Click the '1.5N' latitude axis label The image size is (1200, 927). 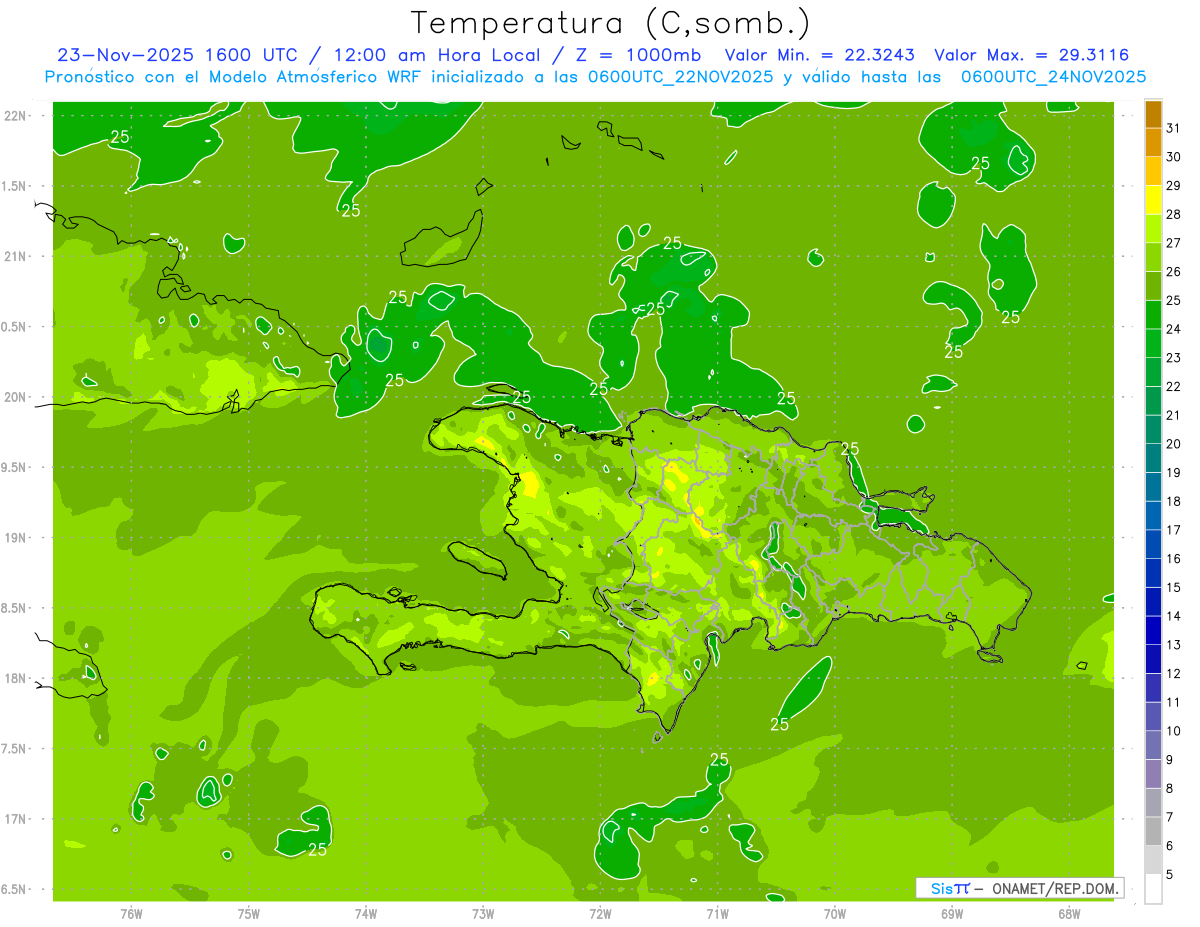[15, 186]
